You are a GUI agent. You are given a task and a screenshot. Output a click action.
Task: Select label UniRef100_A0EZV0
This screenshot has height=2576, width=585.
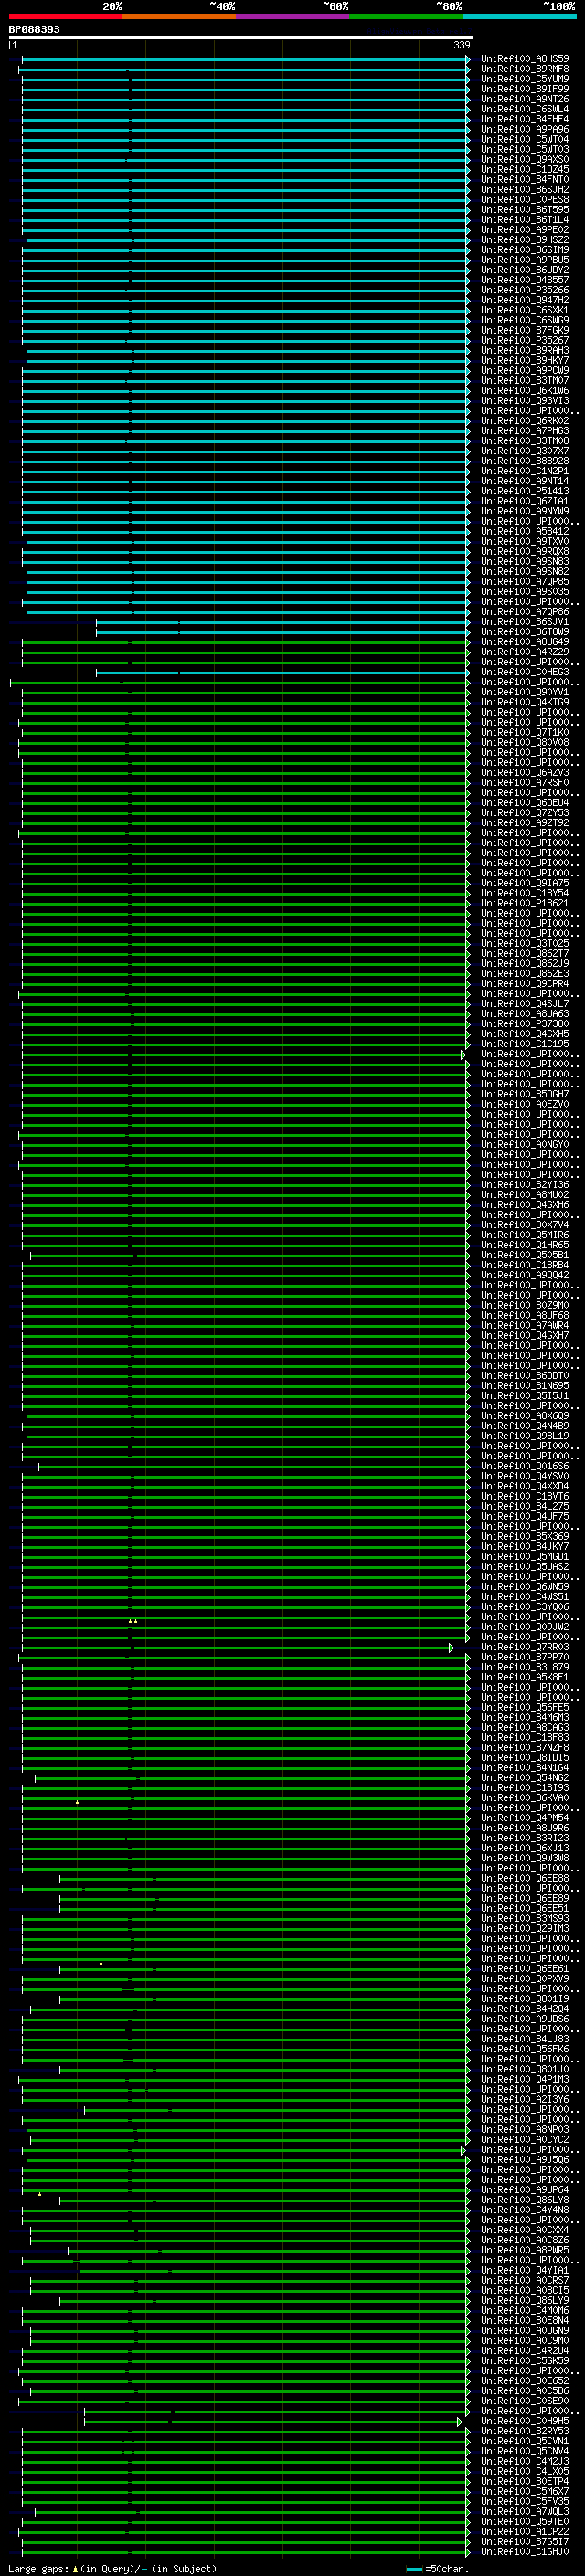coord(524,1104)
